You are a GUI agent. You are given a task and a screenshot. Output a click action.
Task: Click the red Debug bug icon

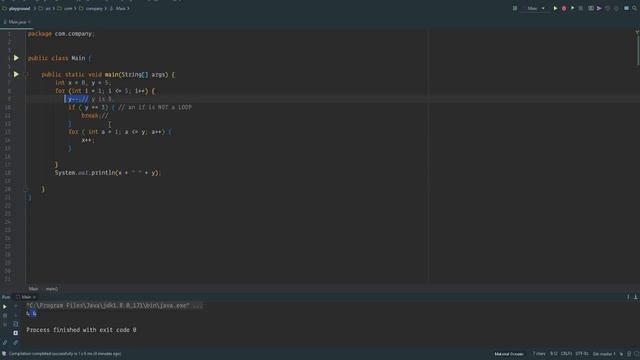tap(564, 8)
